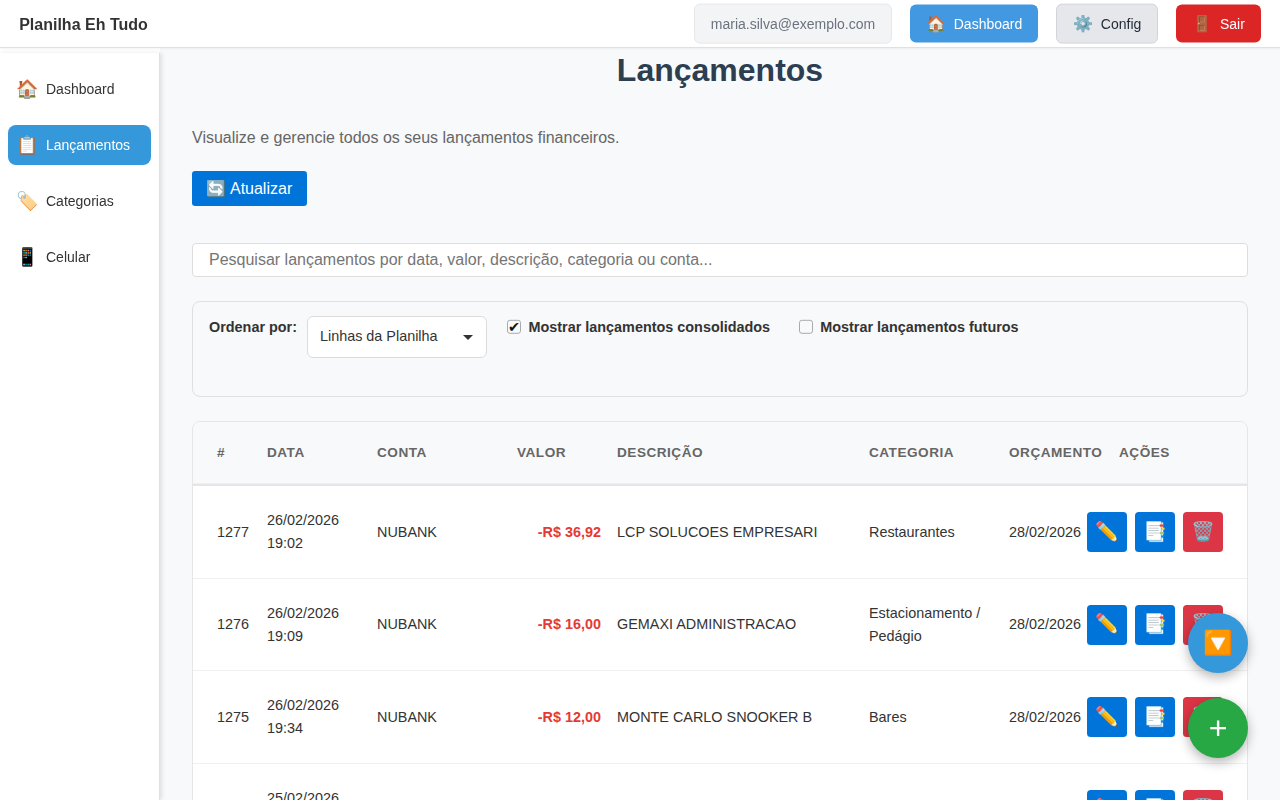Uncheck Mostrar lançamentos consolidados

coord(513,326)
